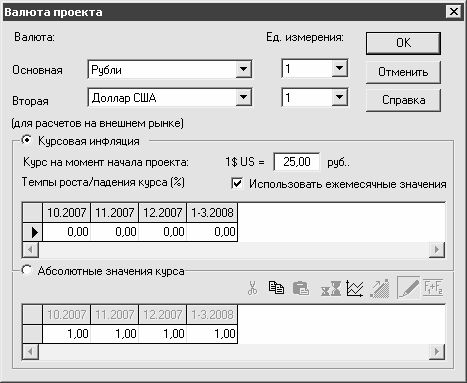Viewport: 467px width, 383px height.
Task: Click the Отменить button
Action: [x=403, y=72]
